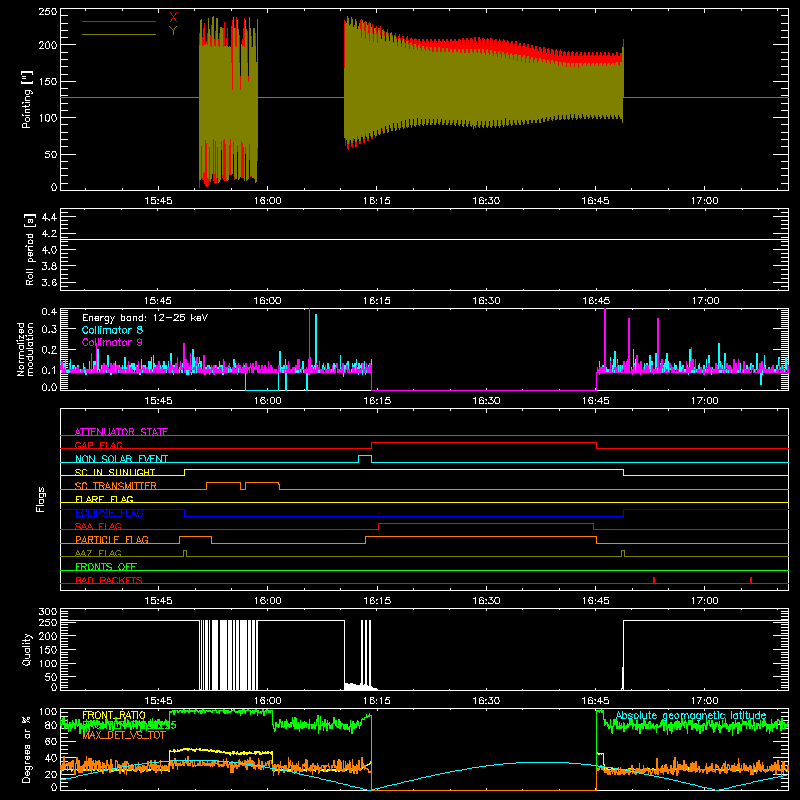Click the cyan modulation spike near 16:06

[x=316, y=340]
